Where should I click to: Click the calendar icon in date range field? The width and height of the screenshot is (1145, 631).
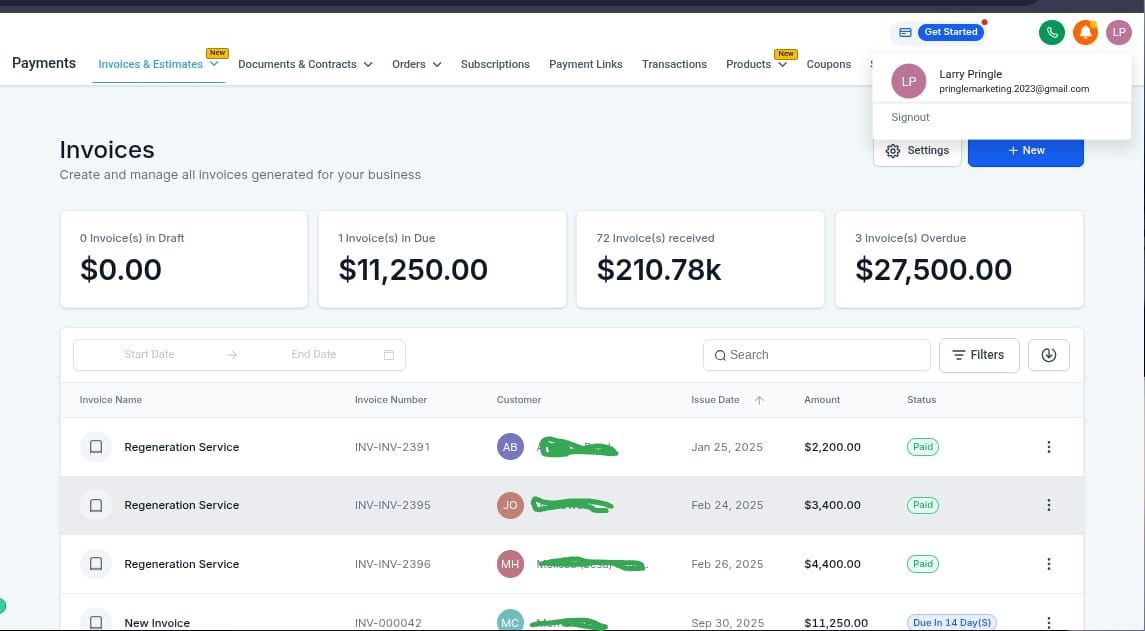click(x=388, y=355)
